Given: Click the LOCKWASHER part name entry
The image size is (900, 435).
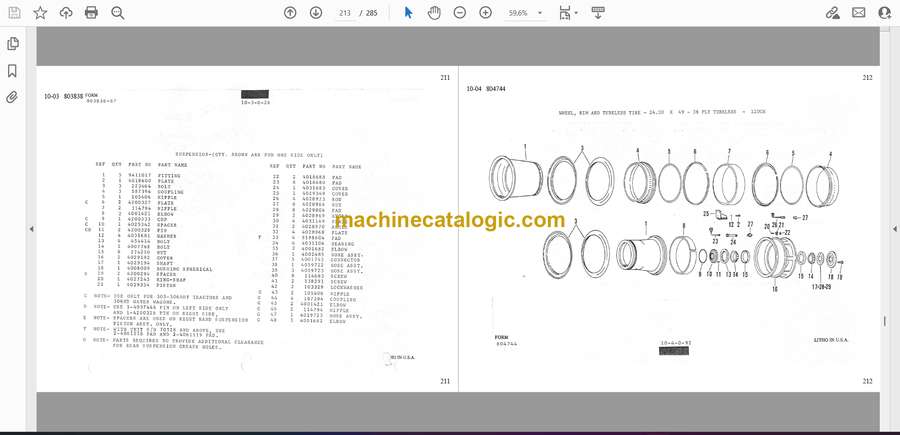Looking at the screenshot, I should pyautogui.click(x=348, y=286).
